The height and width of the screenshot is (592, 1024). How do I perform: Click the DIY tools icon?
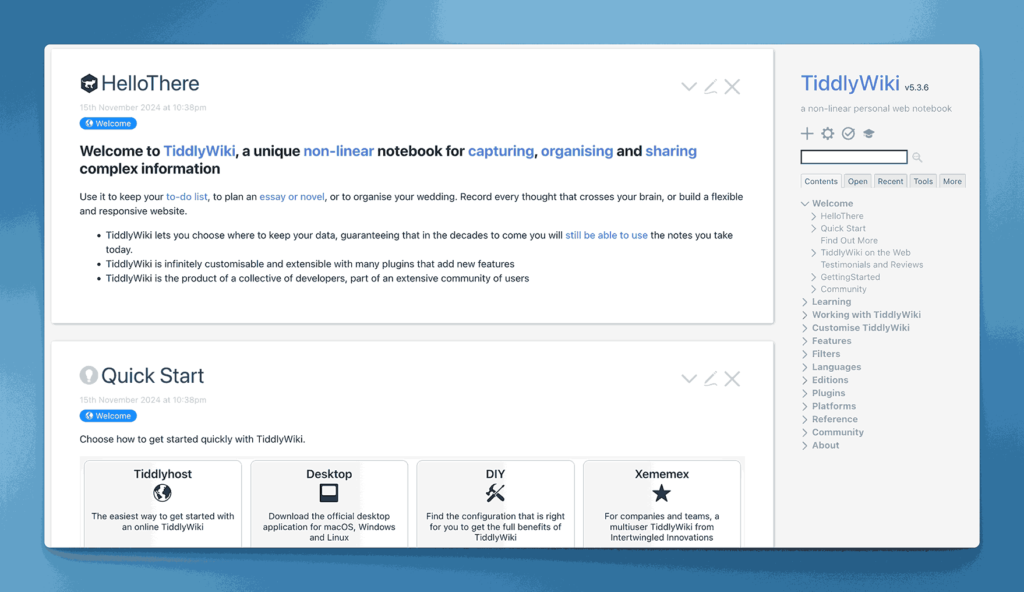pos(495,493)
